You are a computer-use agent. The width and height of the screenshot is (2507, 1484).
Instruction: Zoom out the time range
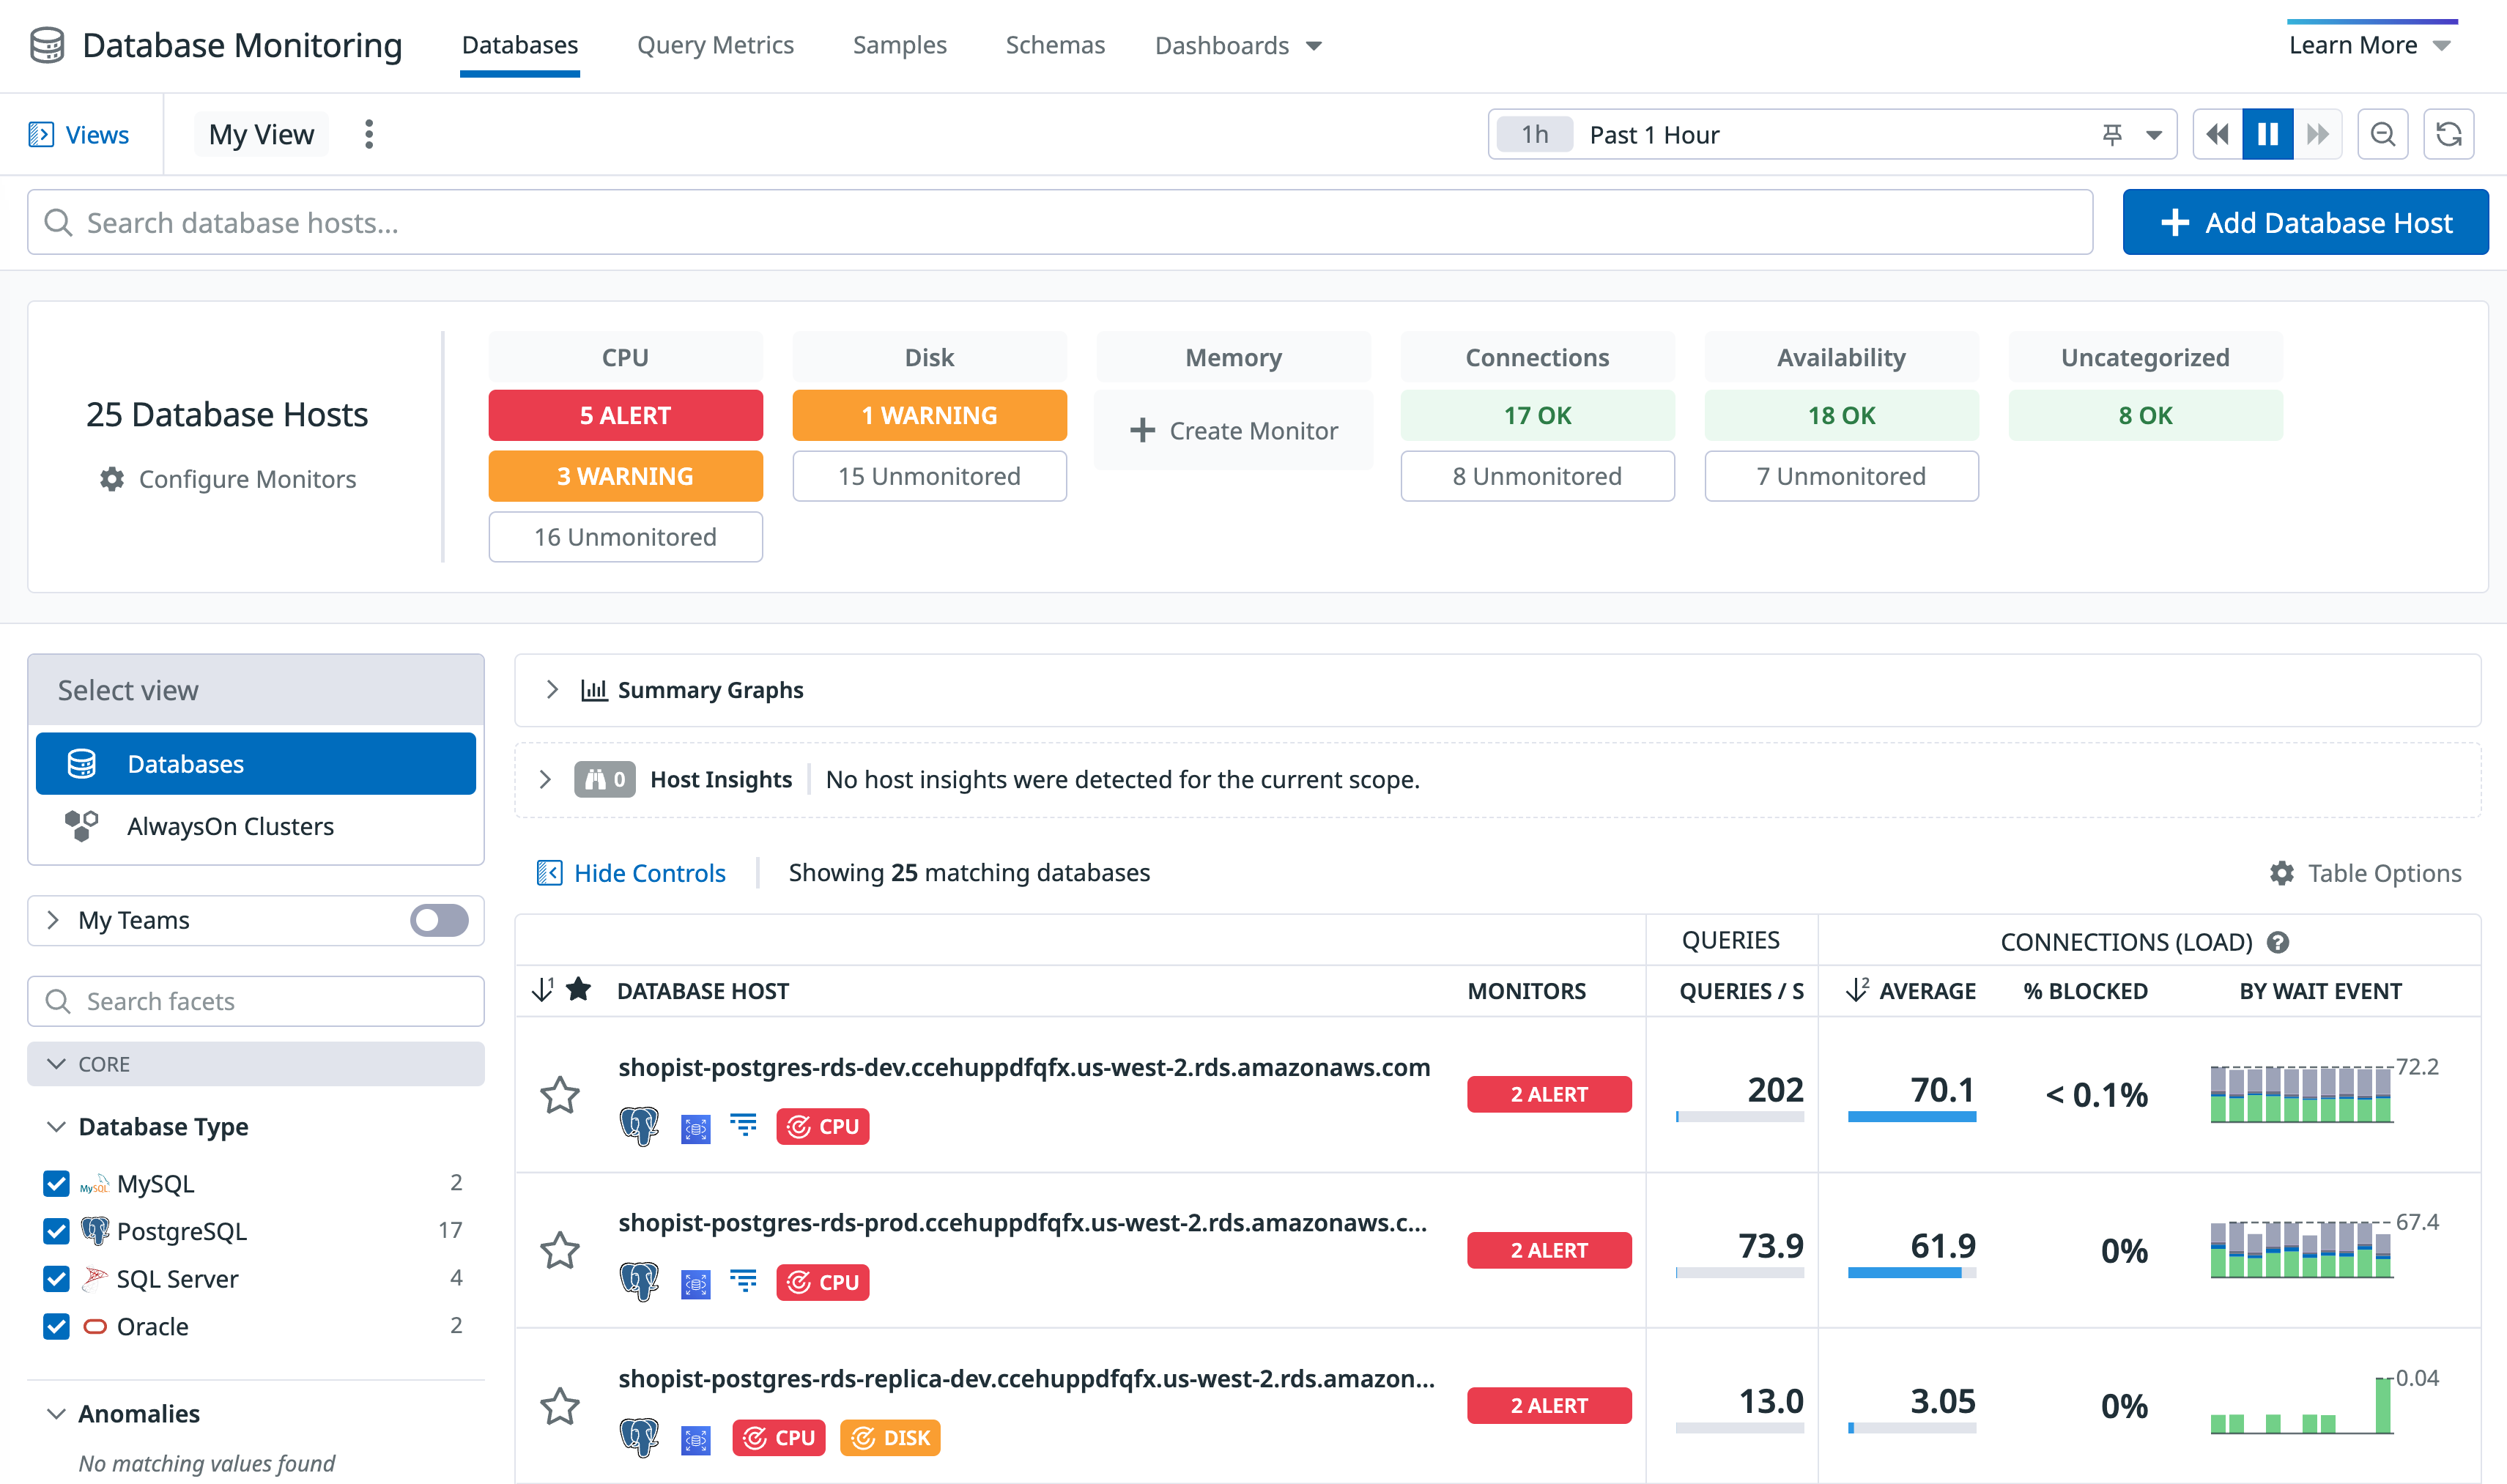click(x=2383, y=134)
